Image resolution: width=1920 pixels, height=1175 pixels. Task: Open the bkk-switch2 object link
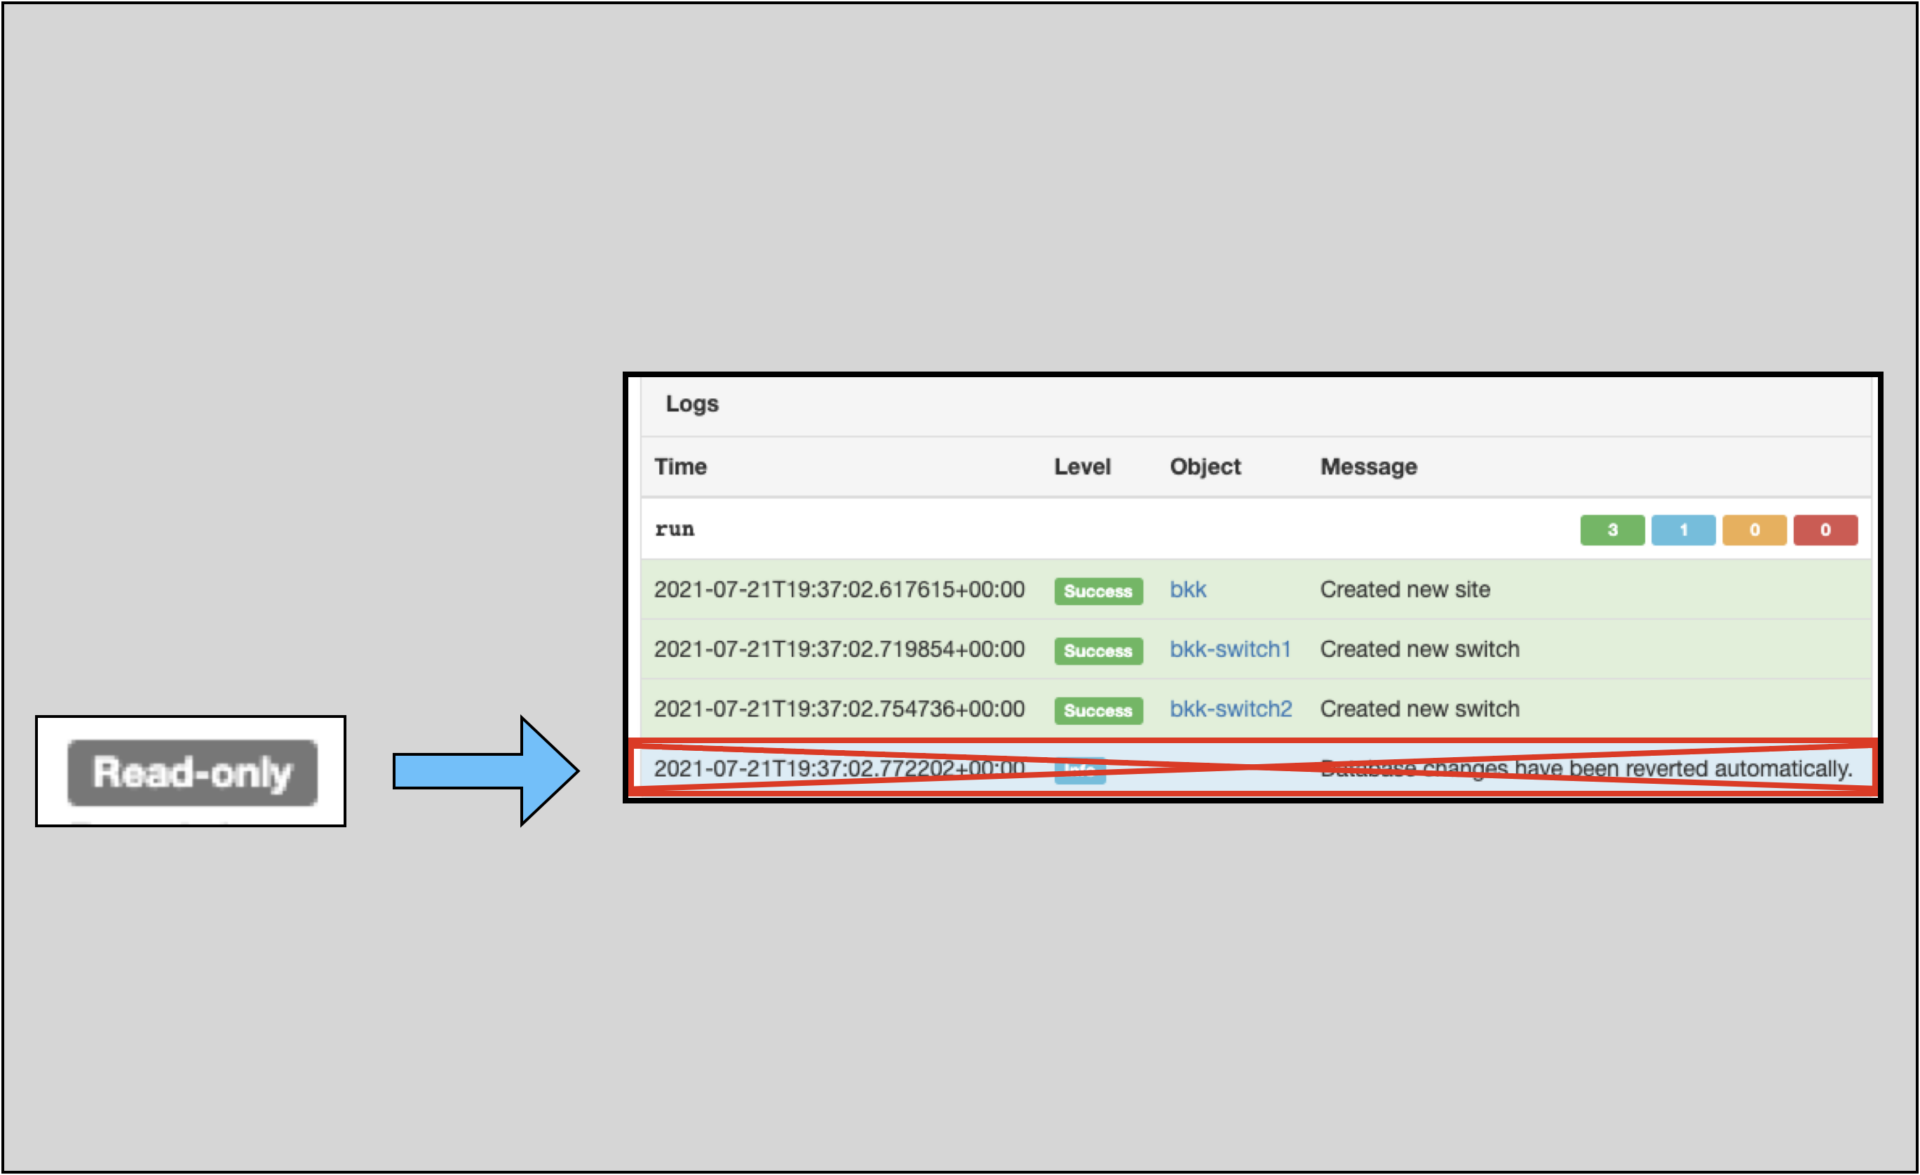point(1230,709)
